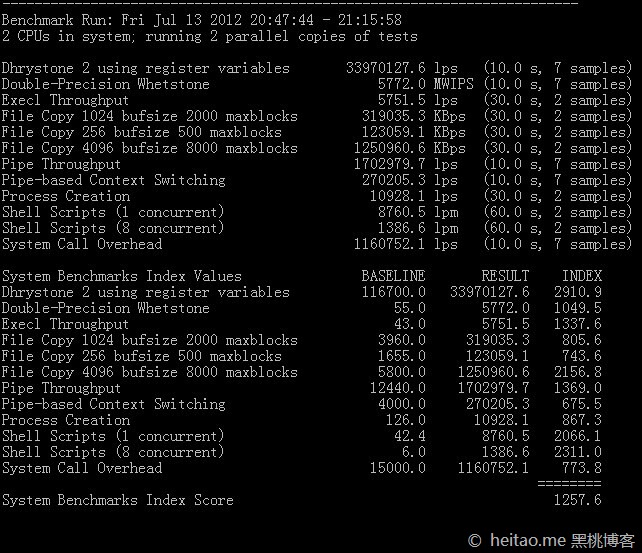Screen dimensions: 642x553
Task: Click the INDEX column header
Action: point(581,276)
